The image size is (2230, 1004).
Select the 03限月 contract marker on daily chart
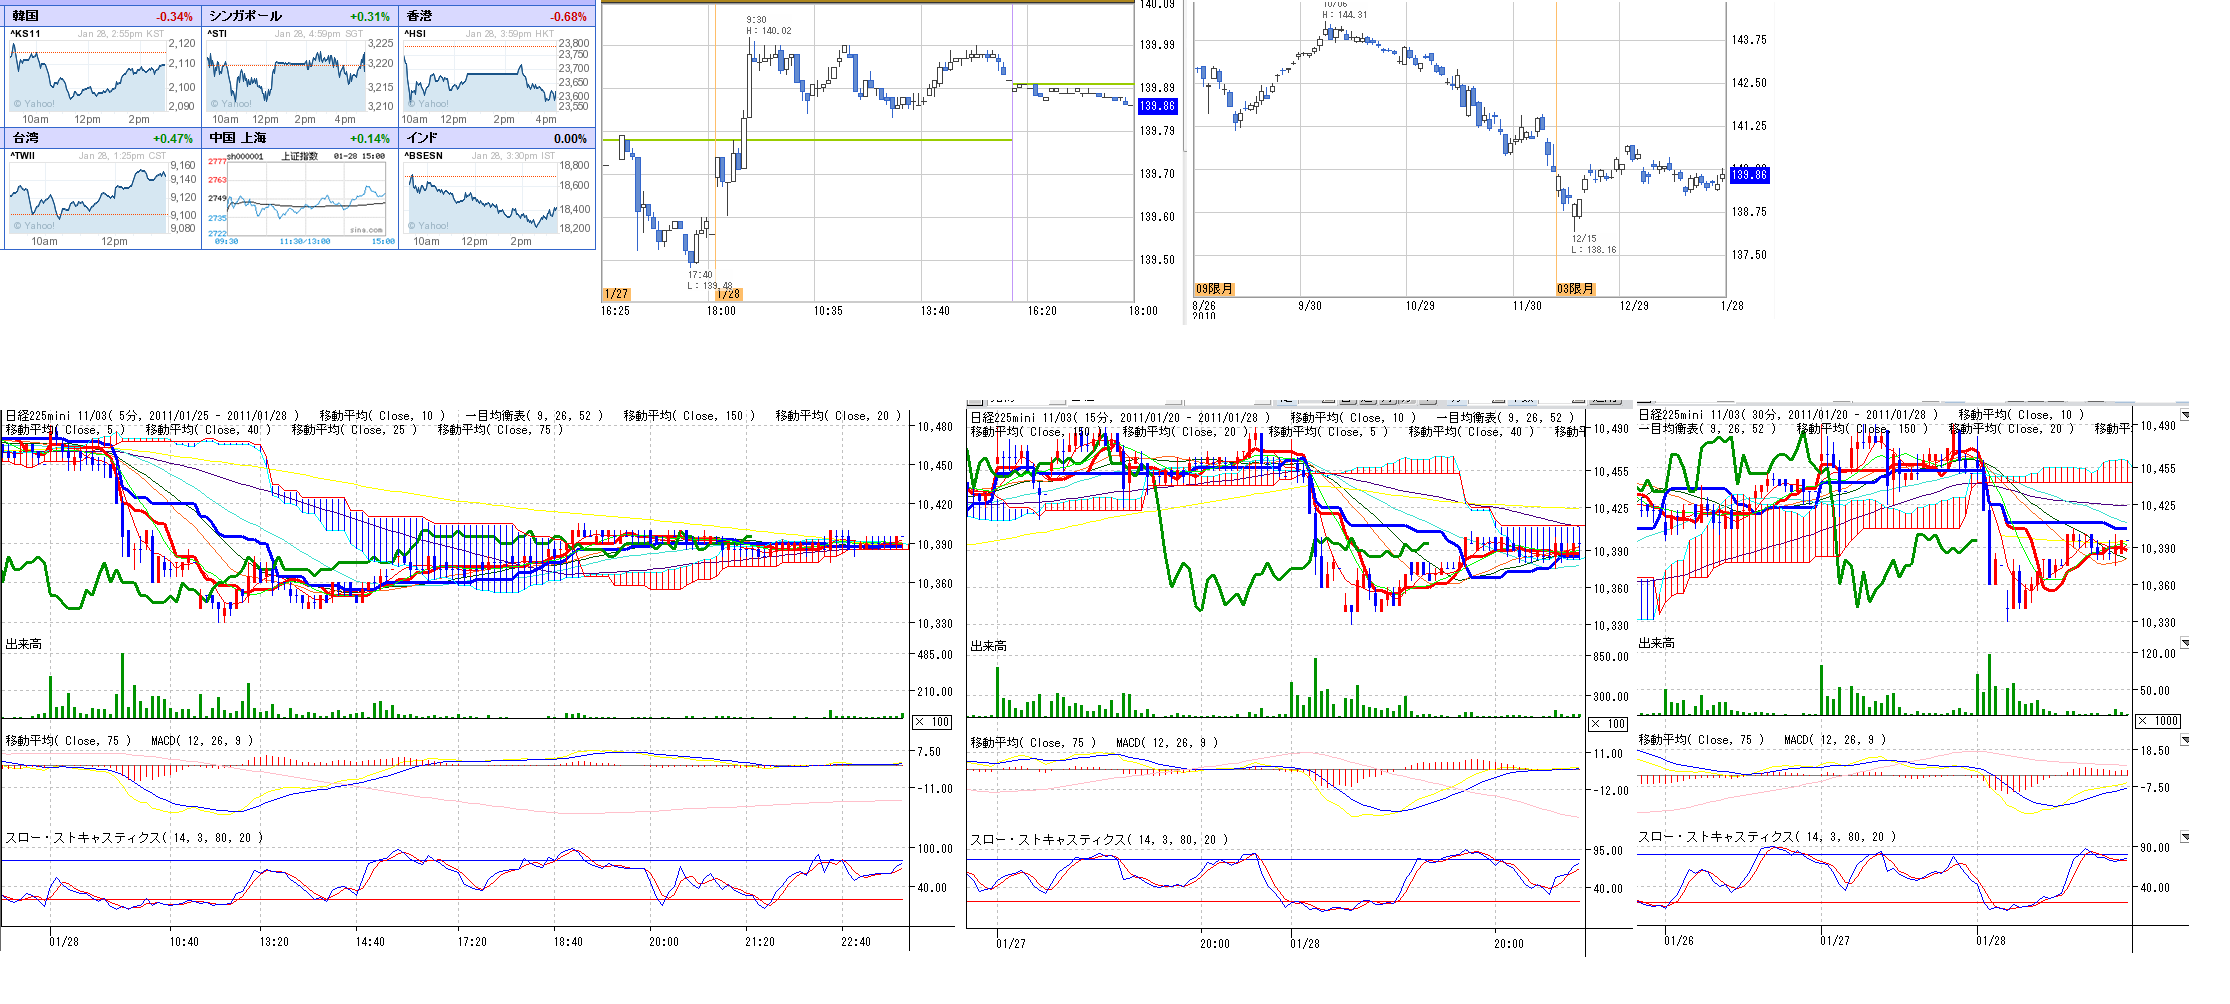pos(1575,289)
